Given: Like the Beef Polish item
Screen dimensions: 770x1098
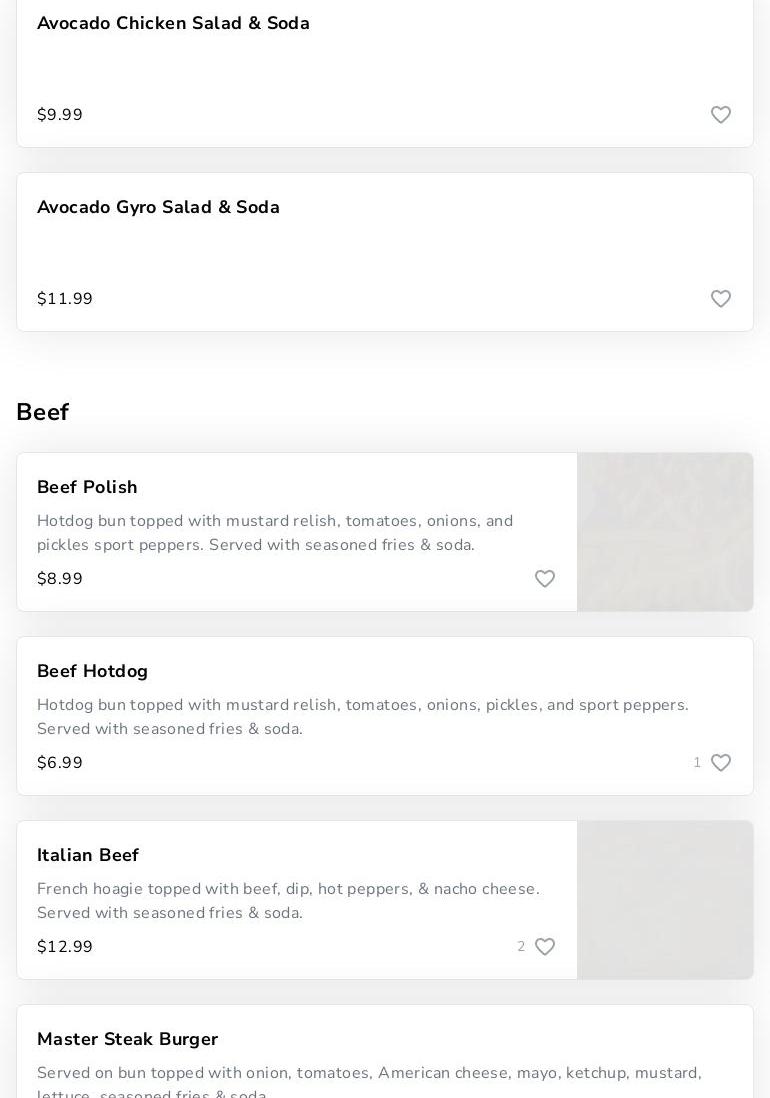Looking at the screenshot, I should point(545,579).
